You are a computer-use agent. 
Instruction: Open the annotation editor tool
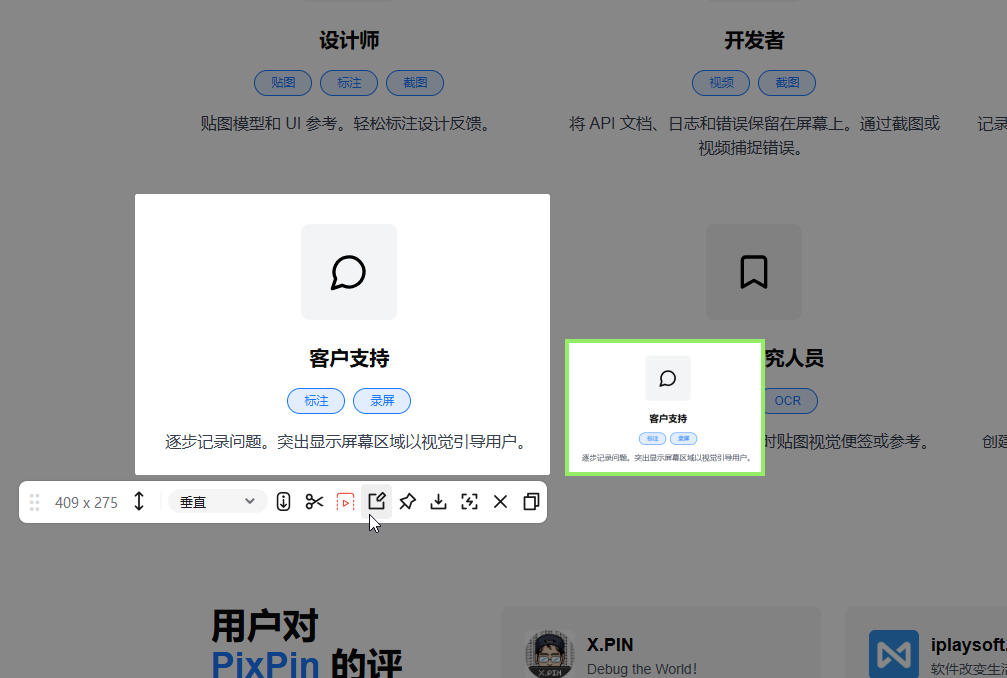[376, 501]
